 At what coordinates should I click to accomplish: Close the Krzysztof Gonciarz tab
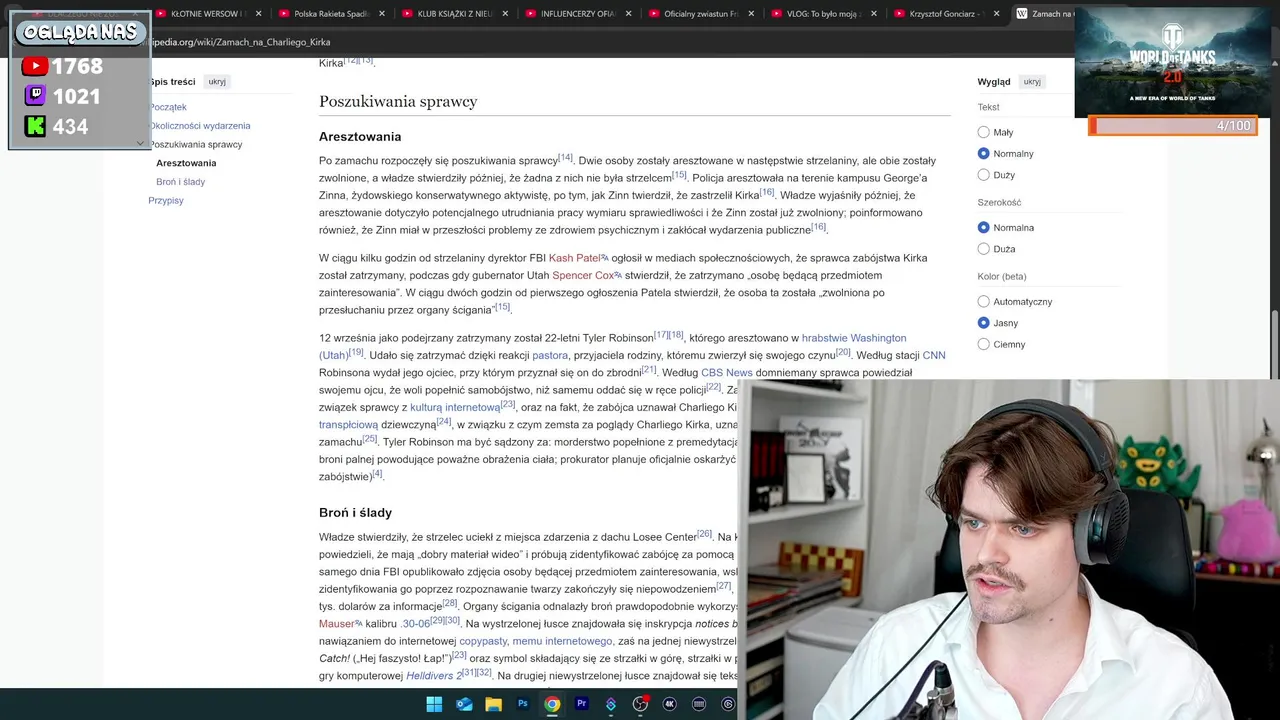click(x=996, y=14)
